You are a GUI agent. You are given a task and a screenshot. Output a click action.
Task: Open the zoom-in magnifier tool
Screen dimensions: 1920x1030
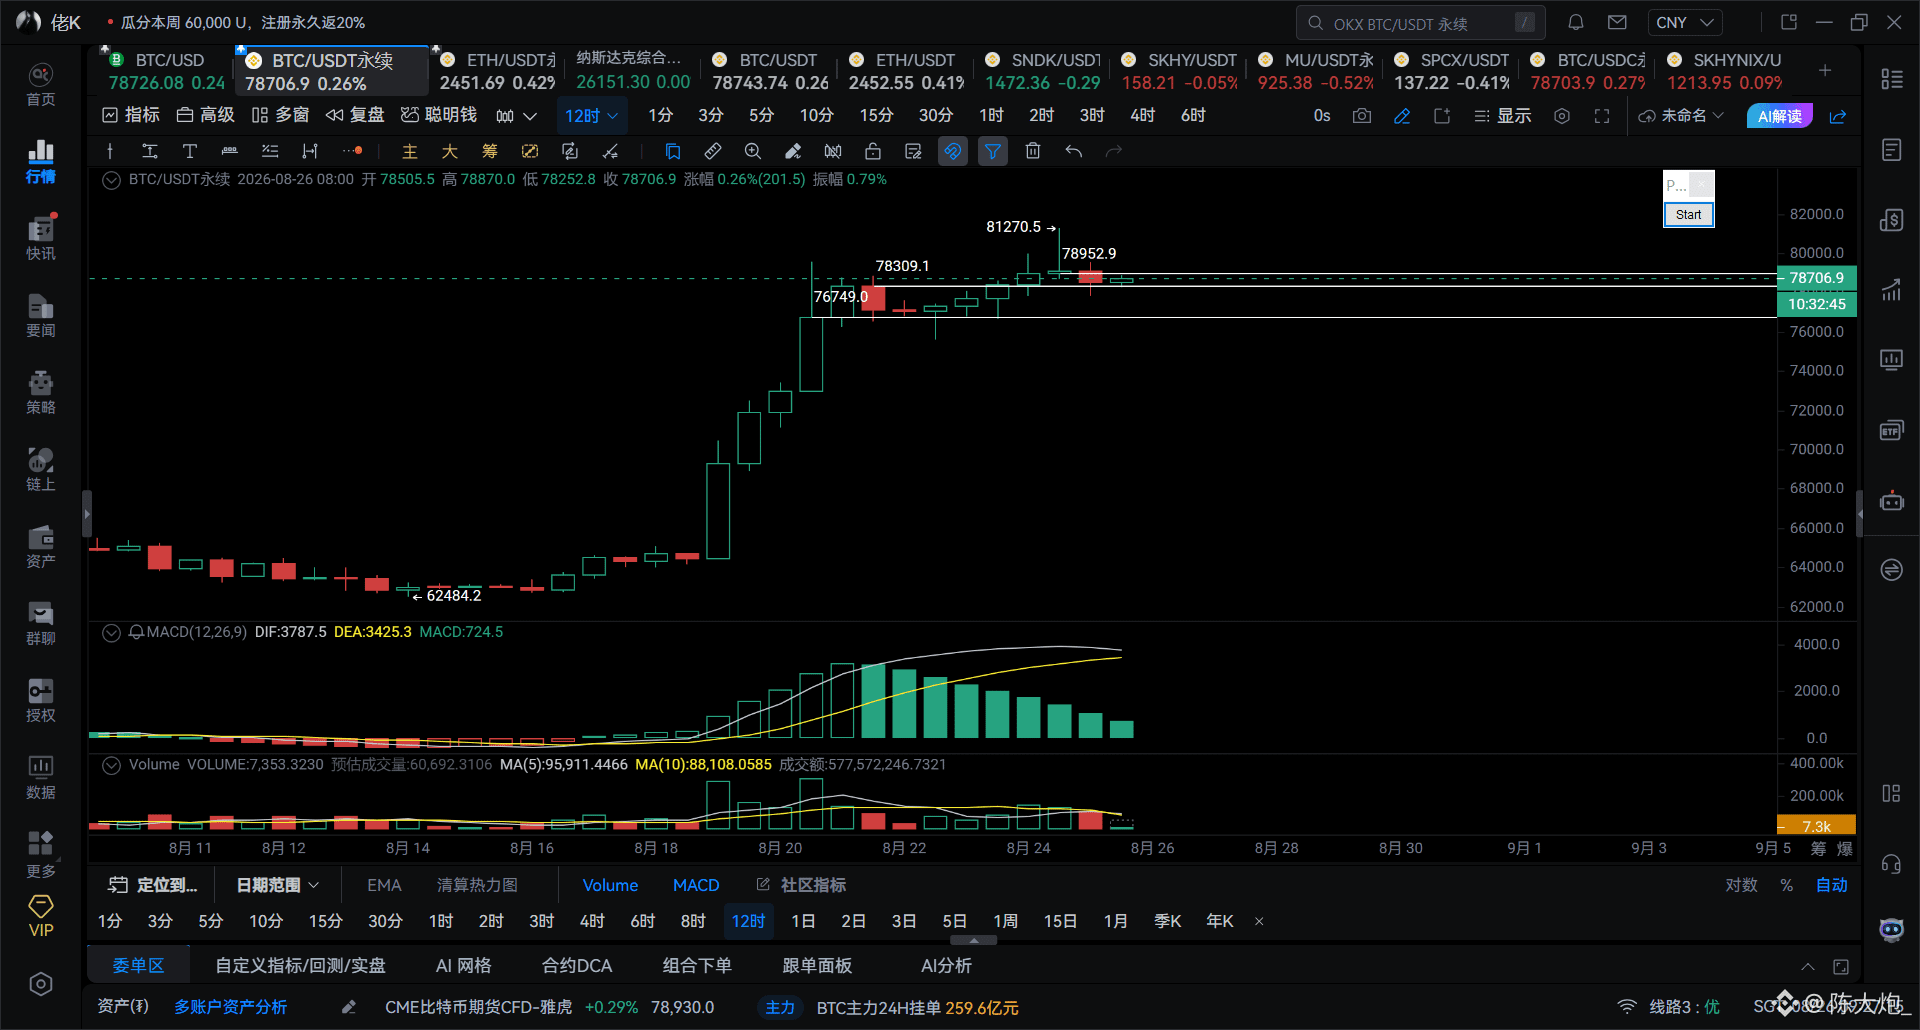click(753, 151)
